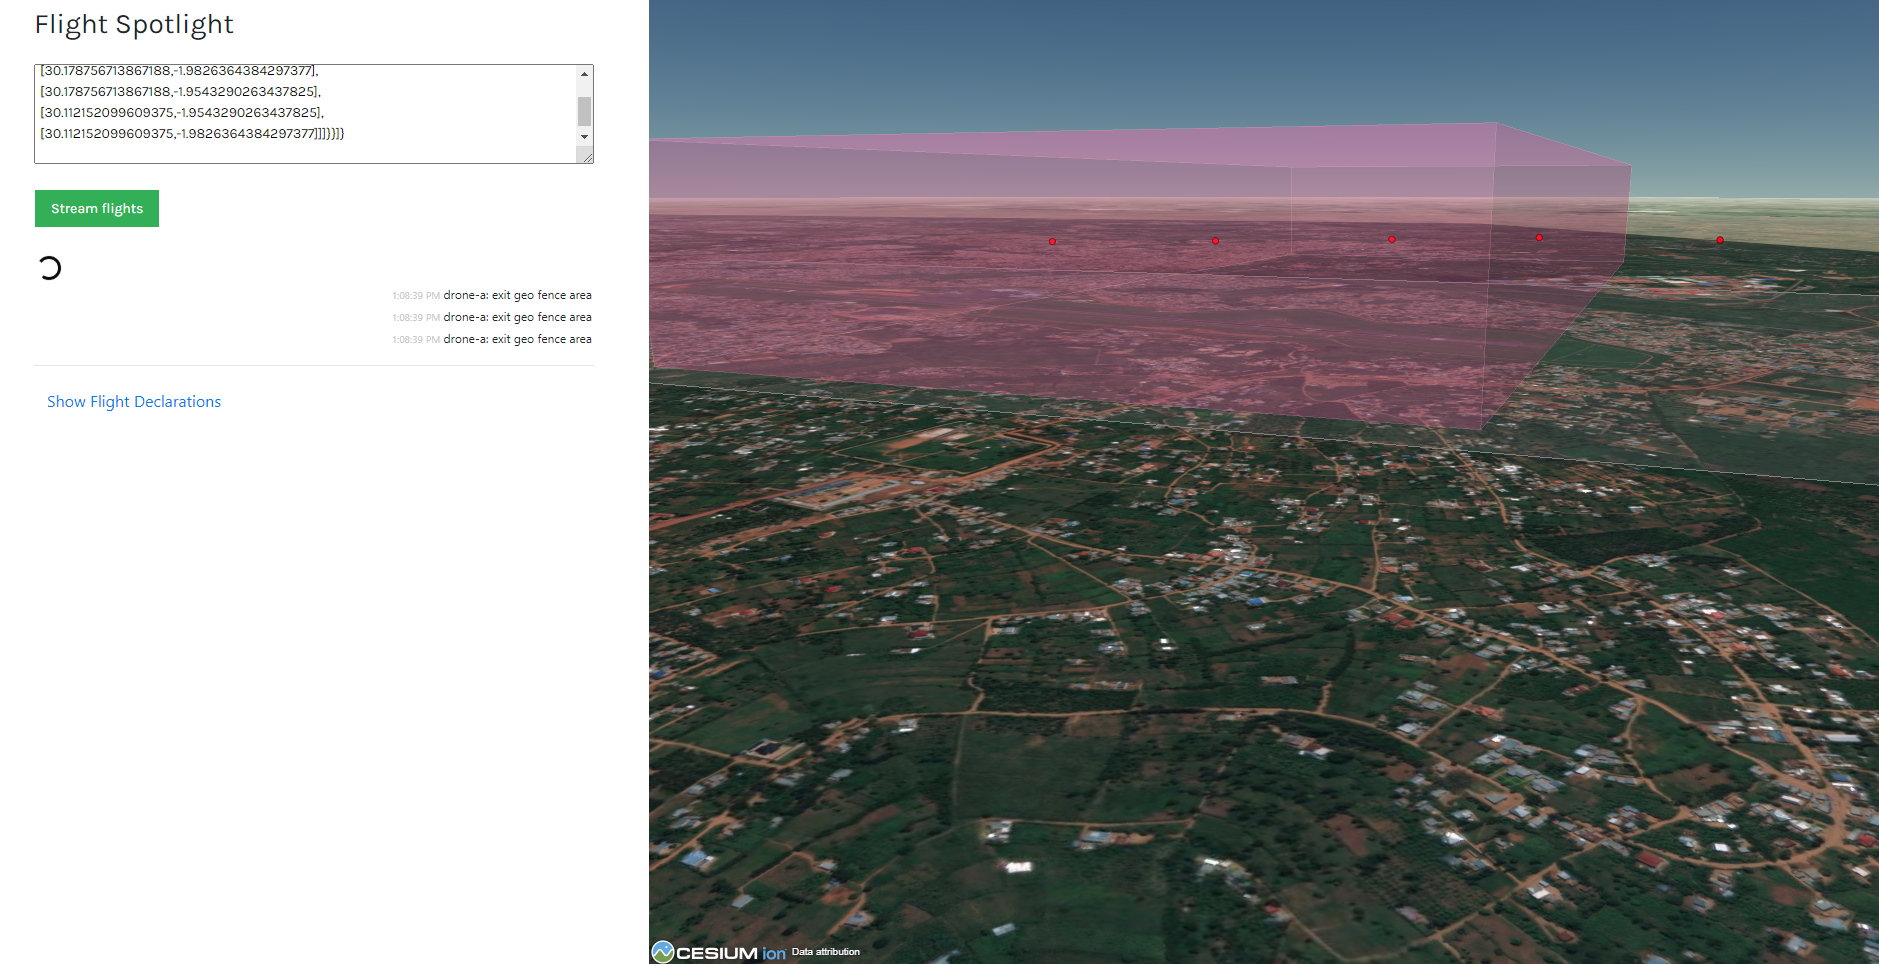Screen dimensions: 1879x964
Task: Click the loading spinner below Stream flights
Action: click(50, 268)
